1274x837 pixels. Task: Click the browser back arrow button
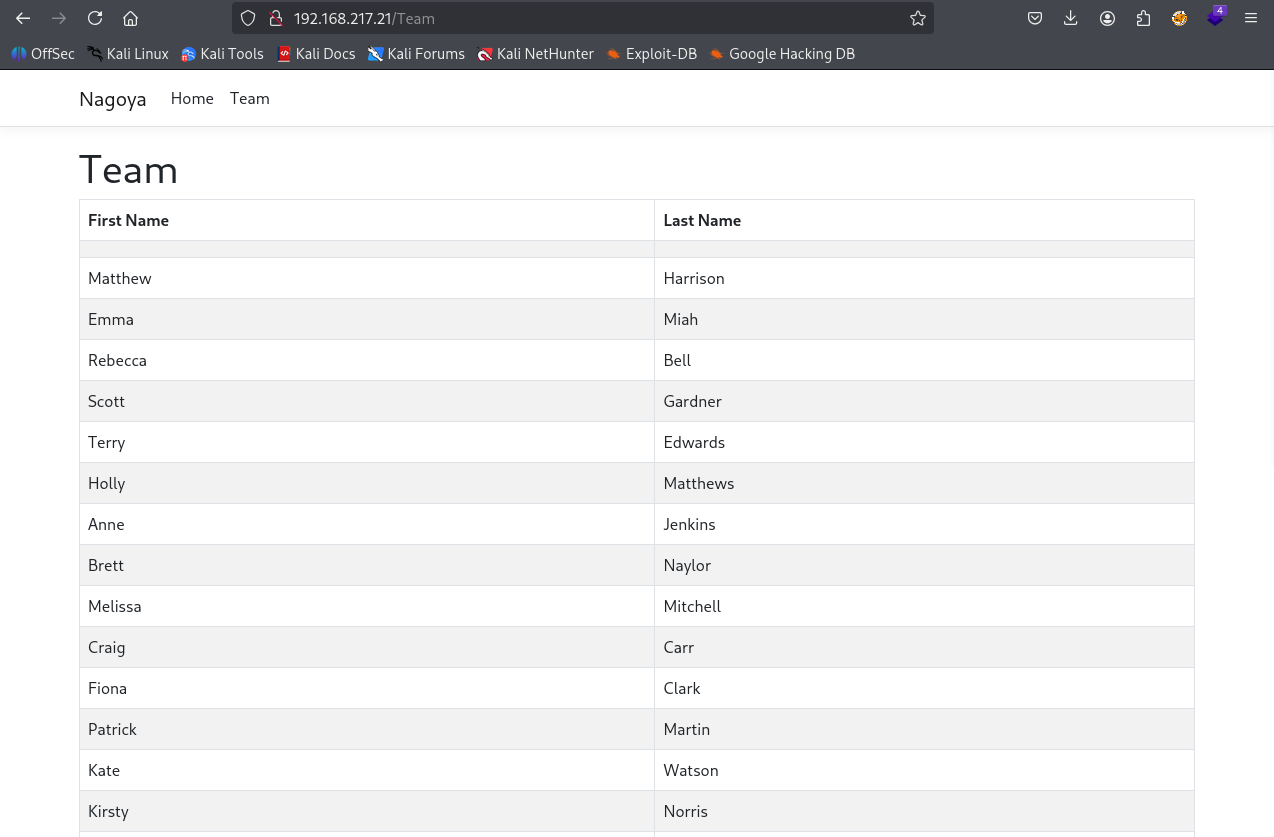(23, 18)
